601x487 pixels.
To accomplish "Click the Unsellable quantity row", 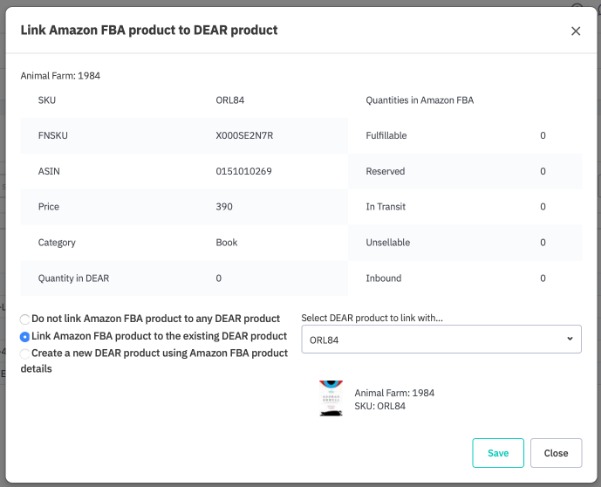I will [x=465, y=242].
